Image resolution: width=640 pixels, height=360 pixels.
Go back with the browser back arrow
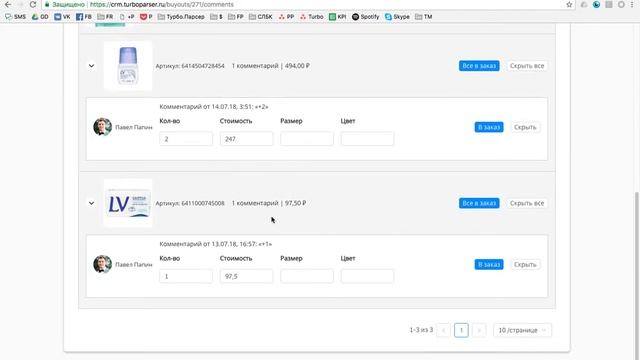click(x=8, y=4)
